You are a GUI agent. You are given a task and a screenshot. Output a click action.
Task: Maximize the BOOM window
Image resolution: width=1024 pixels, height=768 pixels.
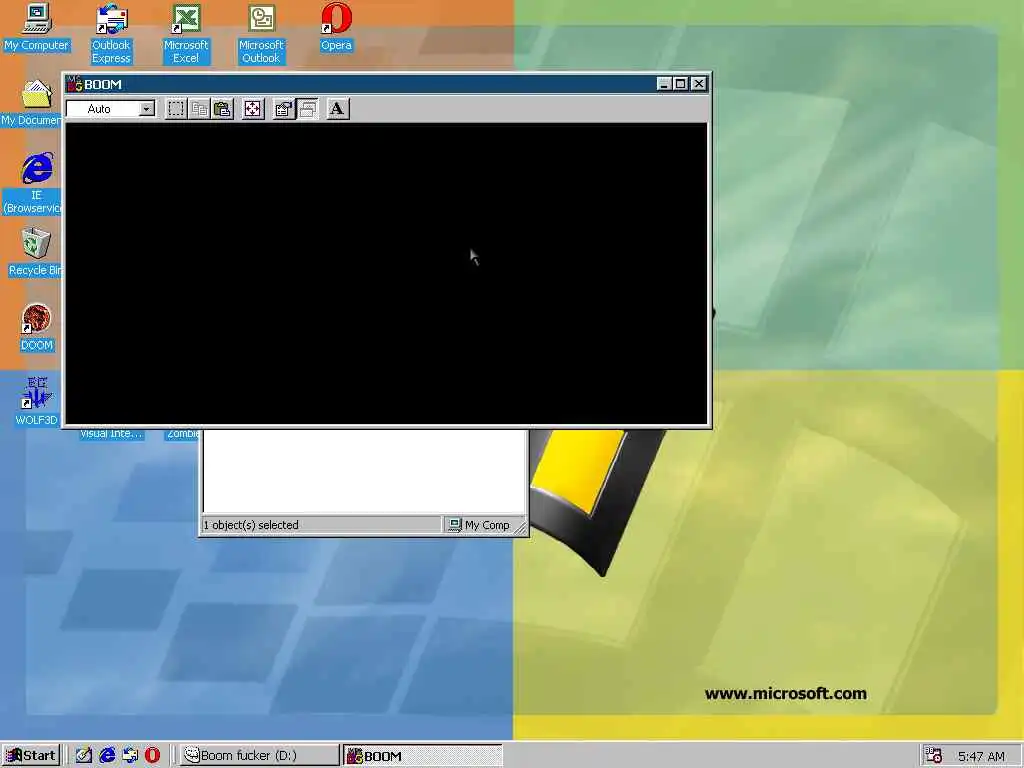click(x=680, y=84)
